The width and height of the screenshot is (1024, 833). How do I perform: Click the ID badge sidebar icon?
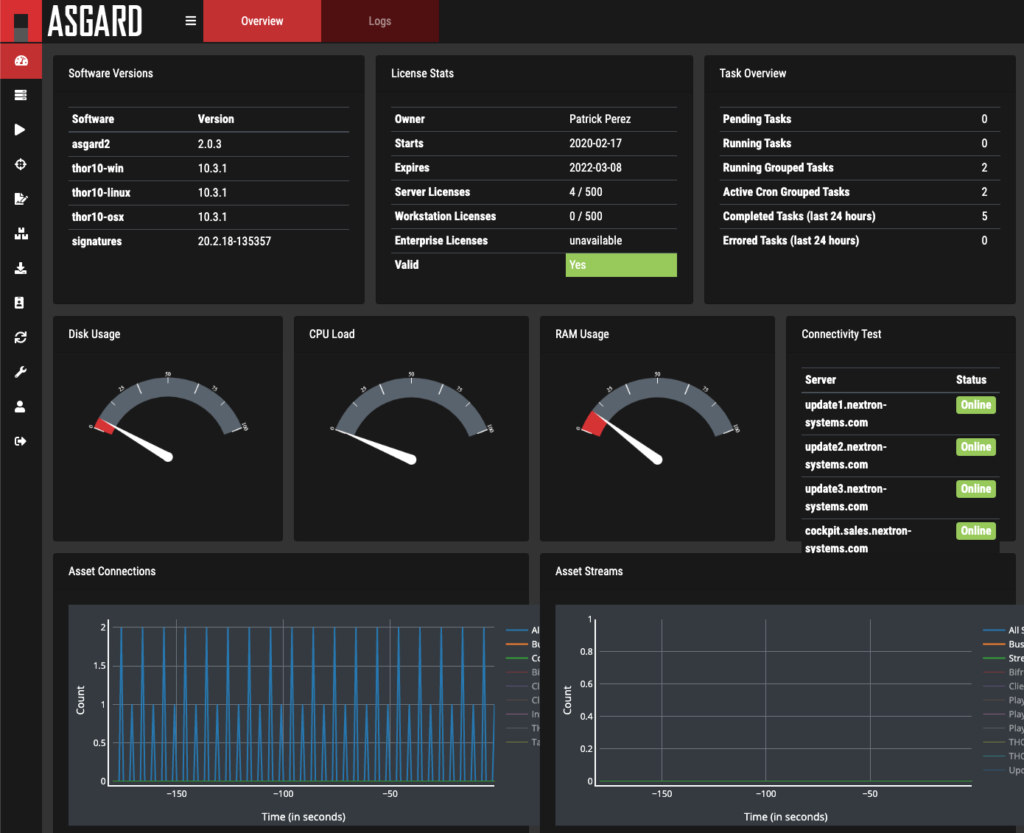[x=21, y=303]
